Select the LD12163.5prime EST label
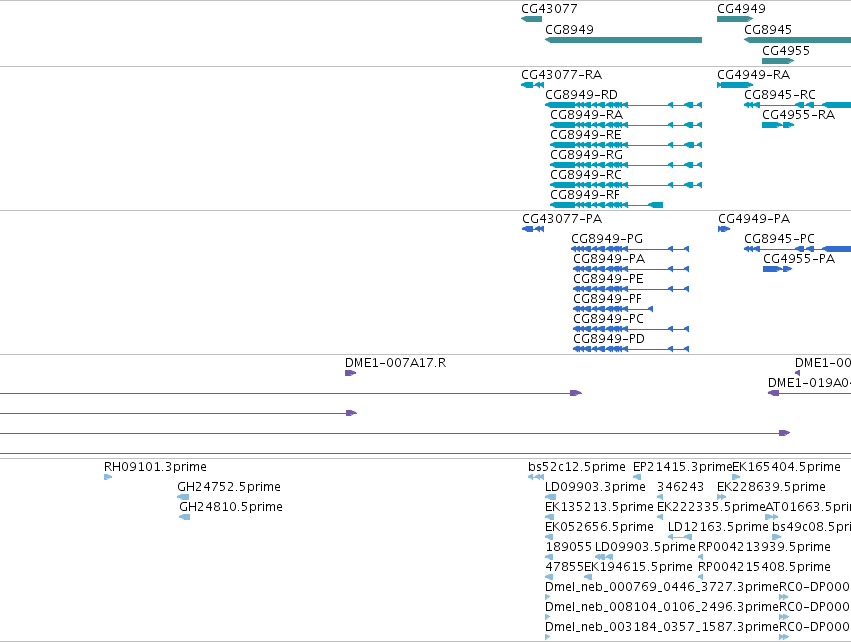This screenshot has height=642, width=851. point(718,527)
